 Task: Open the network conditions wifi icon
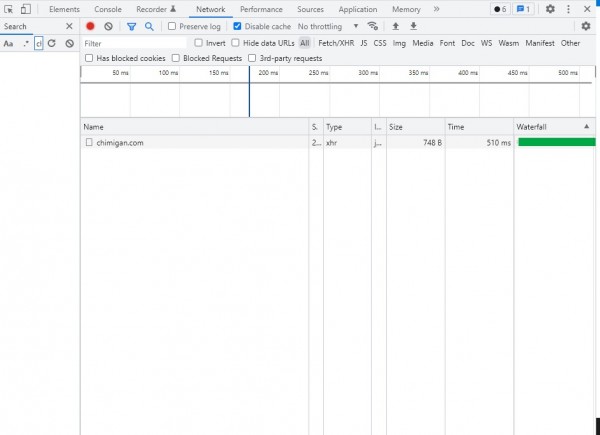pyautogui.click(x=373, y=26)
